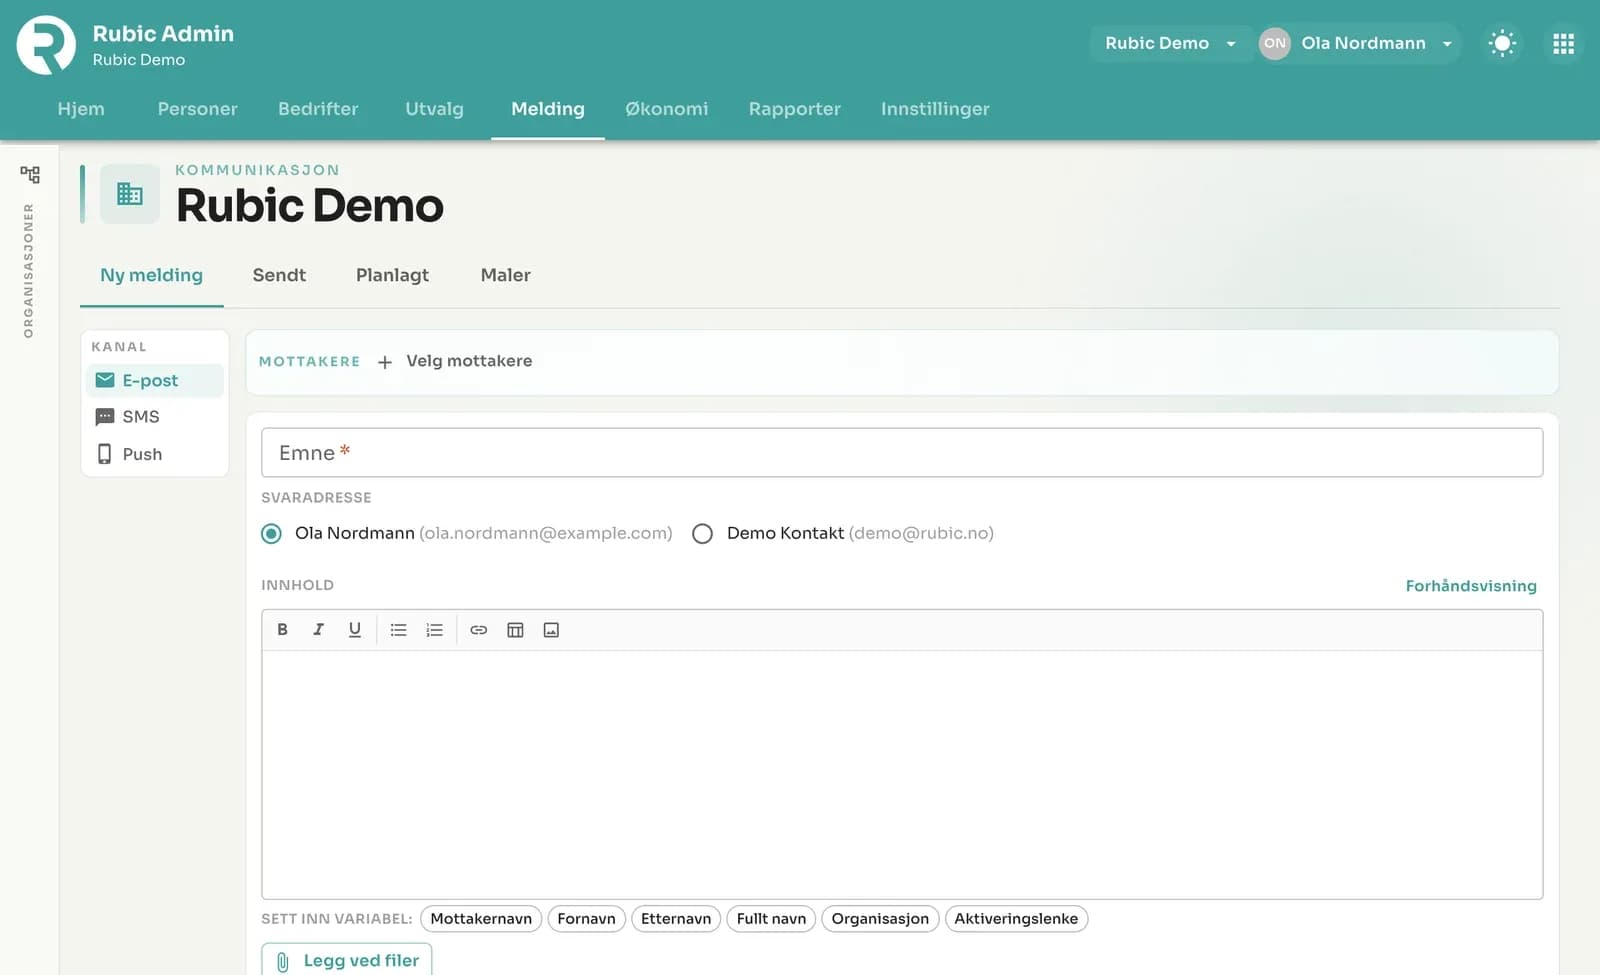
Task: Click the building icon beside Rubic Demo
Action: 130,194
